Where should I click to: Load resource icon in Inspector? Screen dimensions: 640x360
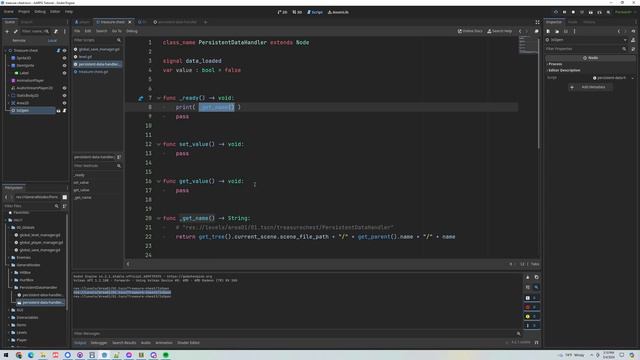pos(557,31)
